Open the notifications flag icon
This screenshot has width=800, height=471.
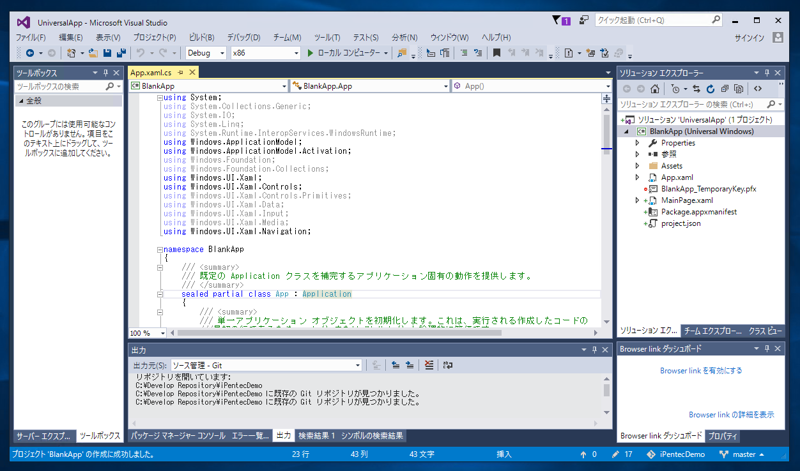[x=556, y=20]
